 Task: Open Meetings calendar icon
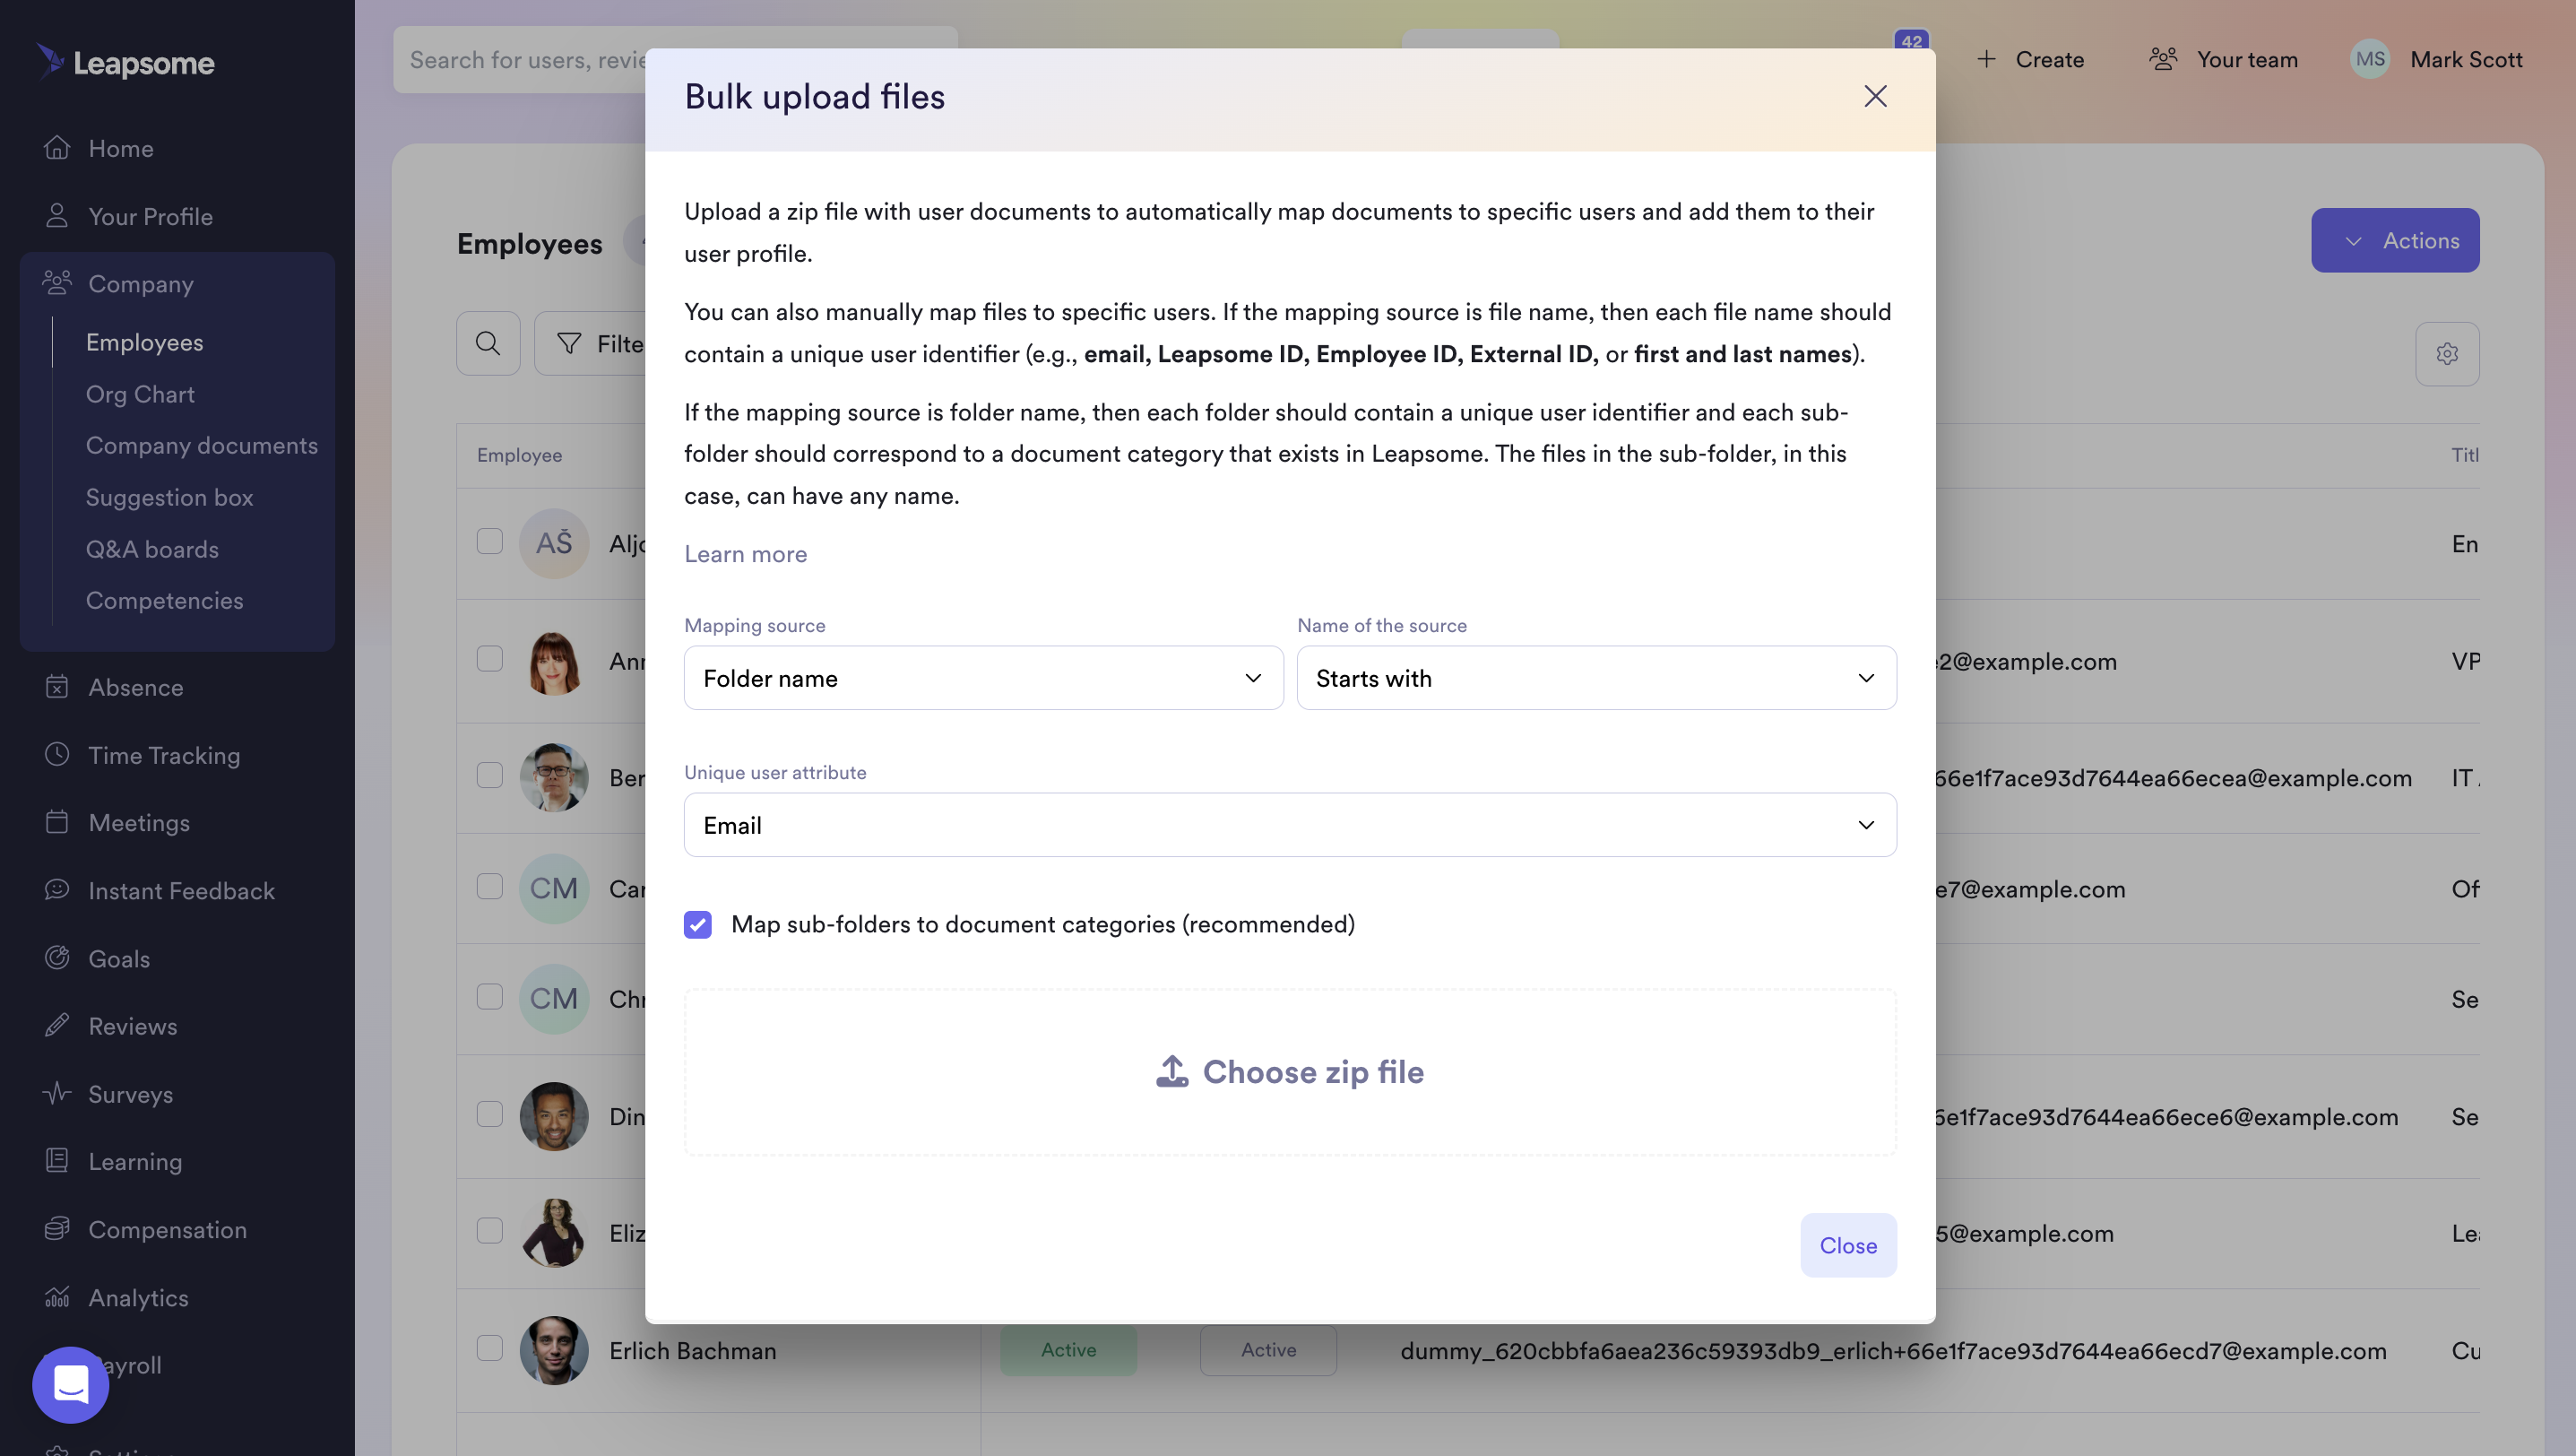pos(57,822)
